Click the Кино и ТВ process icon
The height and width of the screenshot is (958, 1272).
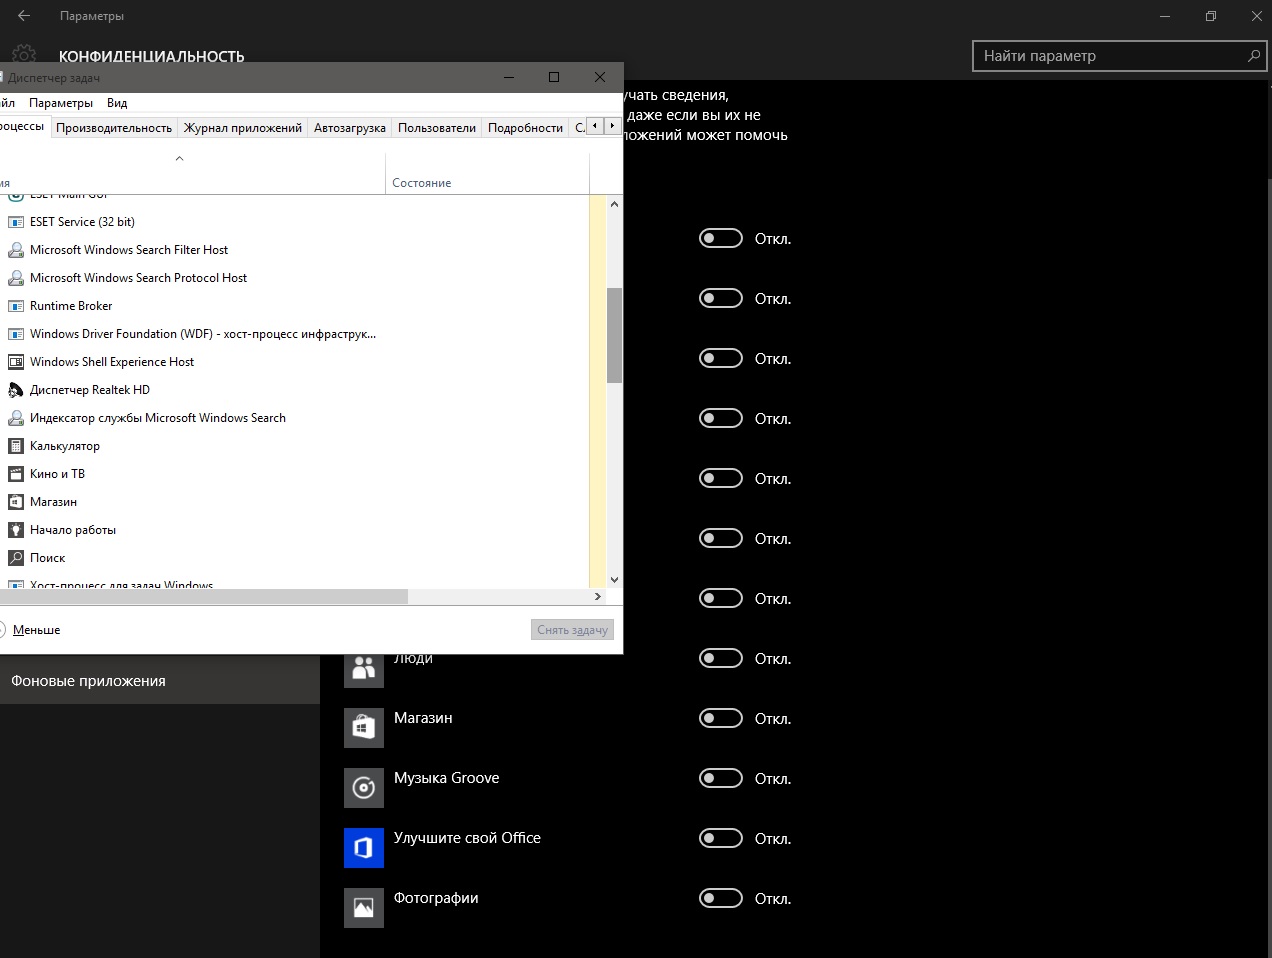coord(16,474)
